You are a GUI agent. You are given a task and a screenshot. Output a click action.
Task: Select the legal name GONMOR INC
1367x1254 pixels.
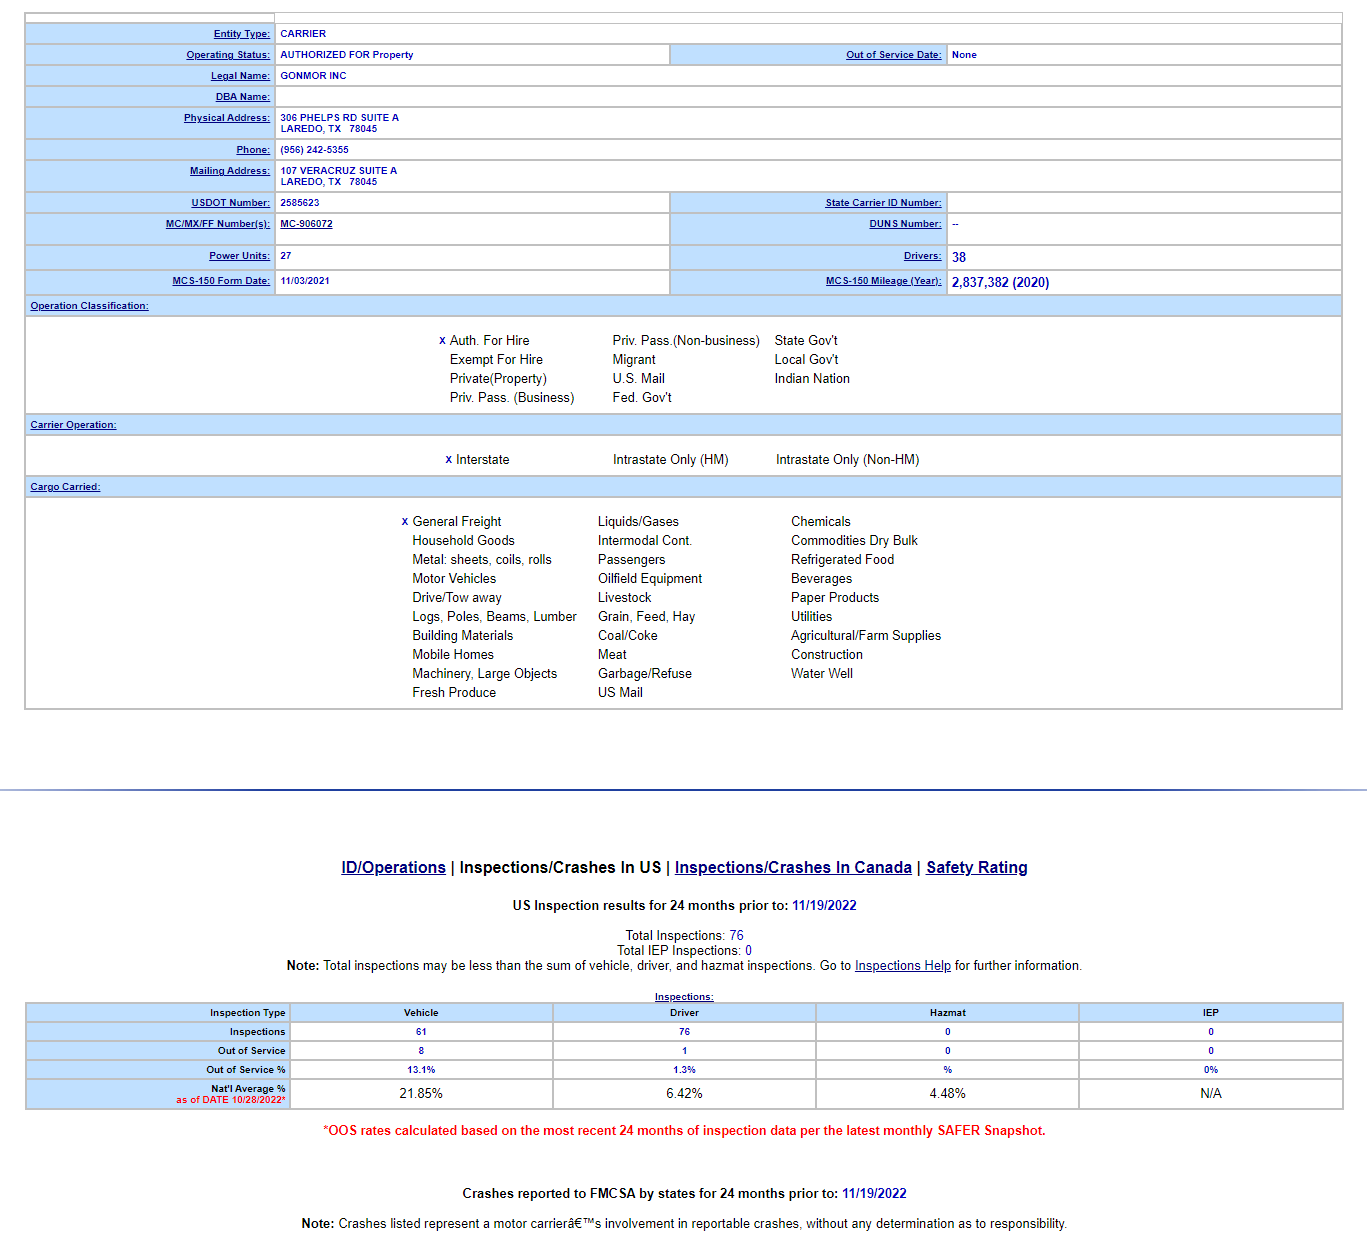point(313,76)
